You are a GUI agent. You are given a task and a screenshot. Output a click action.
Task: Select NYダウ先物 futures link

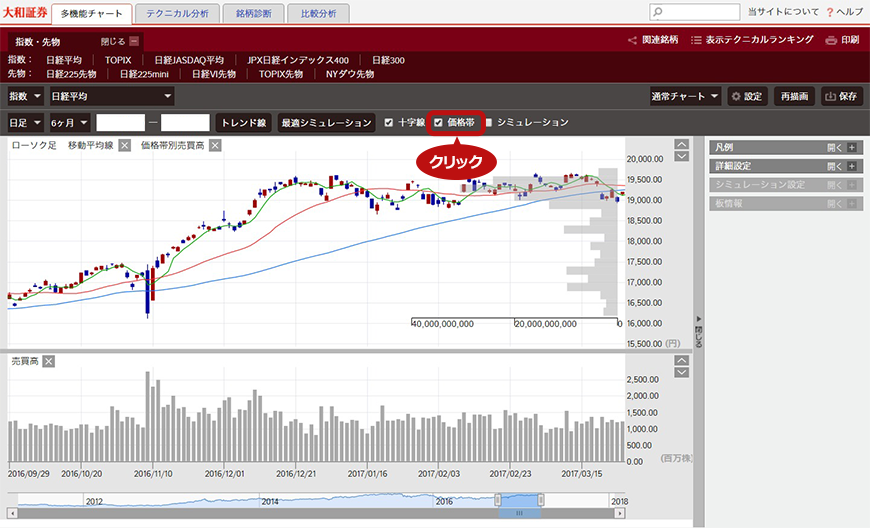tap(350, 74)
